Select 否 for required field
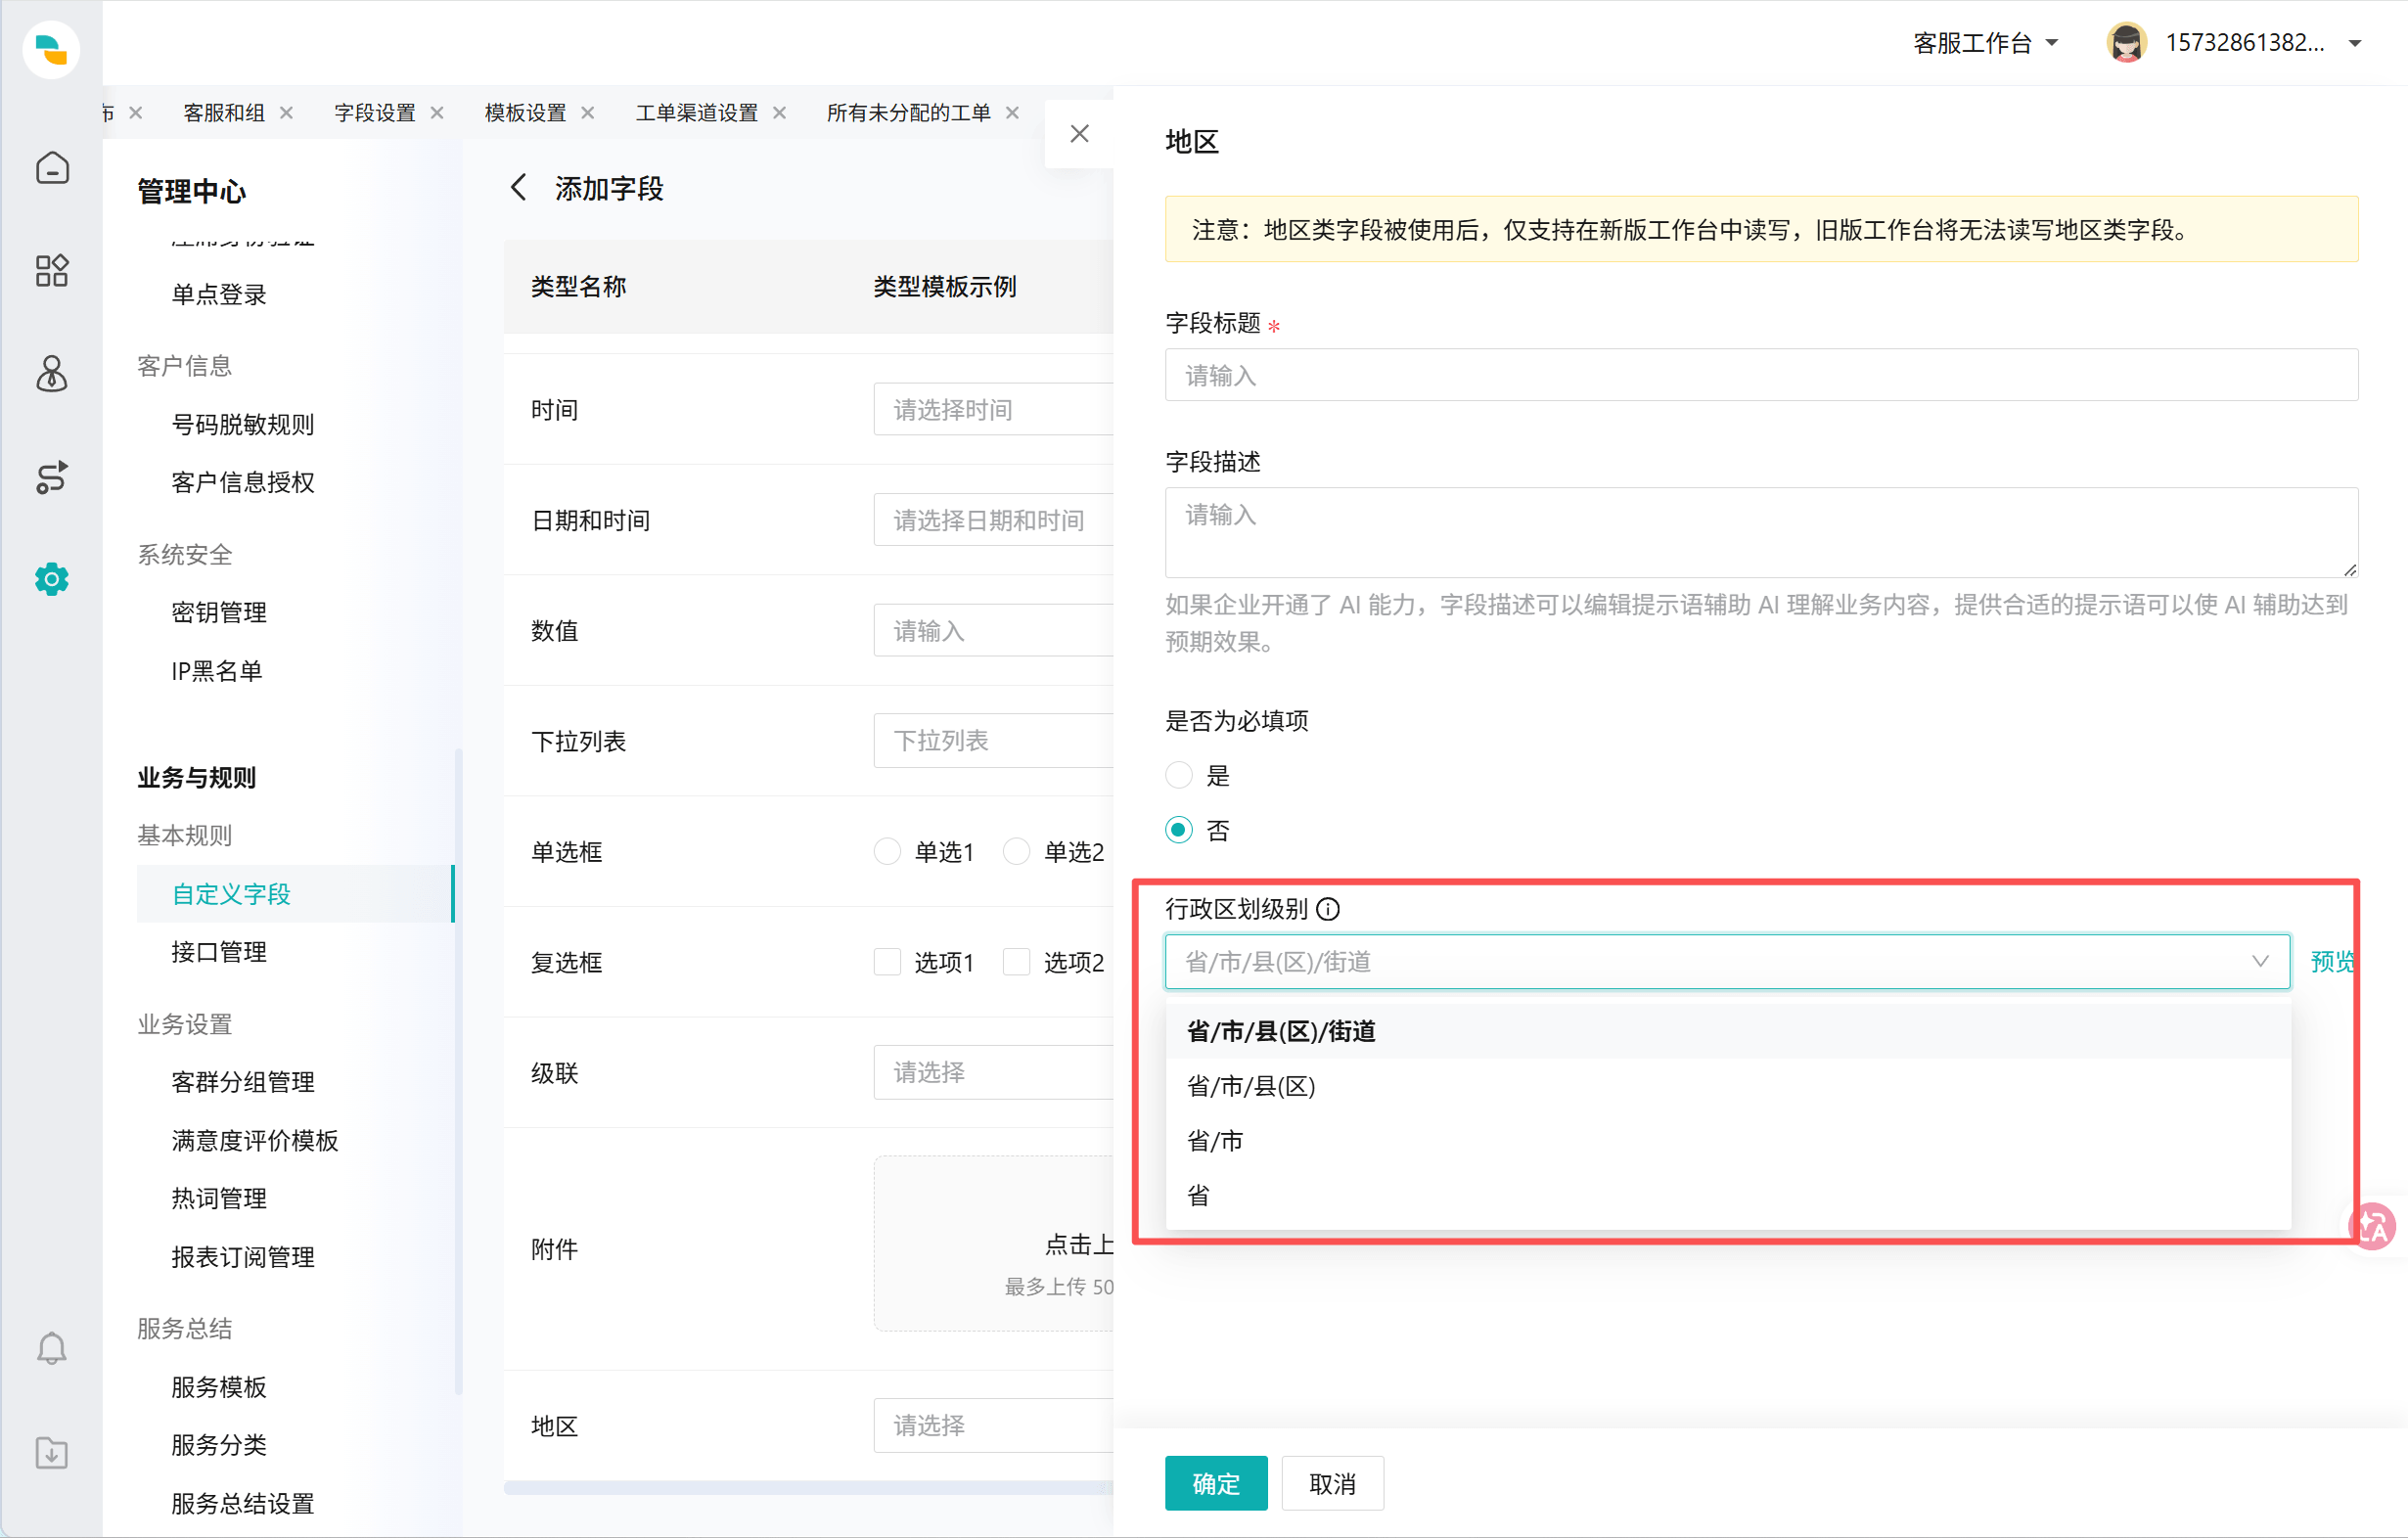This screenshot has width=2408, height=1538. [1179, 830]
